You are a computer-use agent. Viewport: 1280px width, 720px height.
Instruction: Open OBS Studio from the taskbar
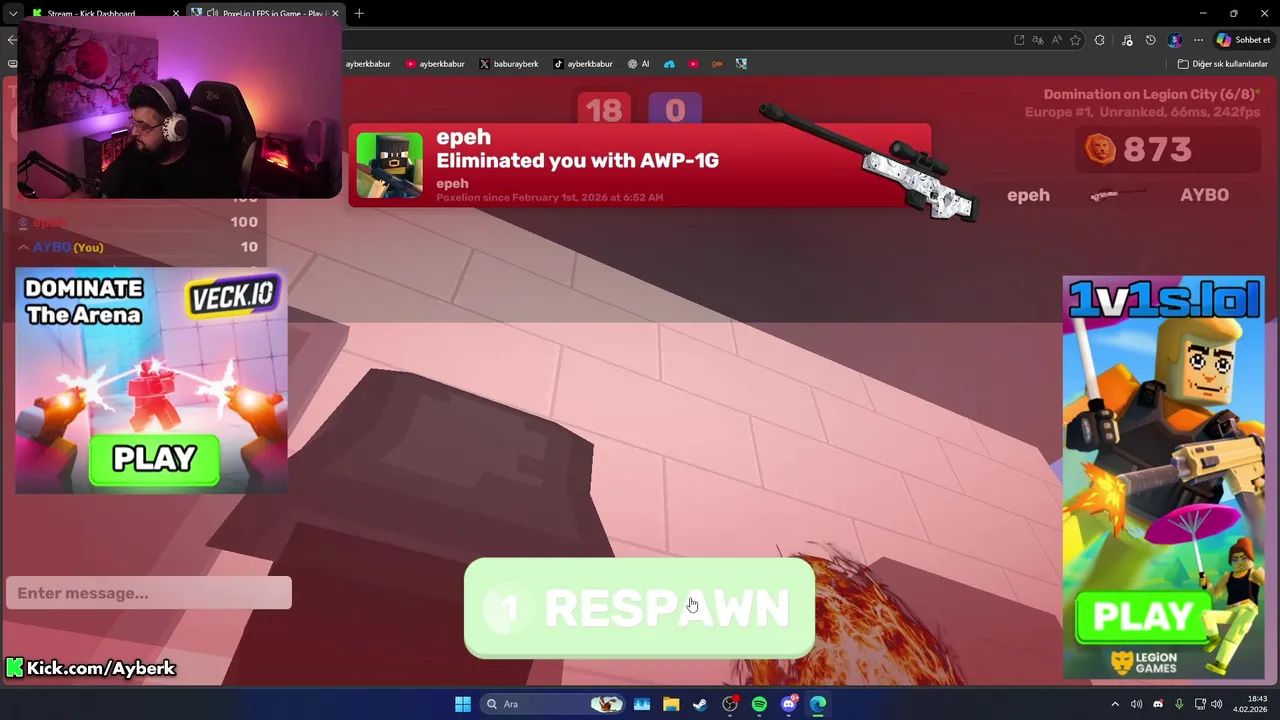(730, 704)
